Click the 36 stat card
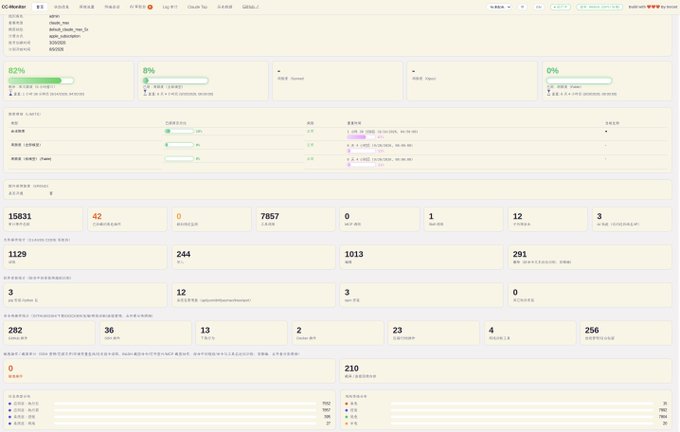 [x=145, y=333]
